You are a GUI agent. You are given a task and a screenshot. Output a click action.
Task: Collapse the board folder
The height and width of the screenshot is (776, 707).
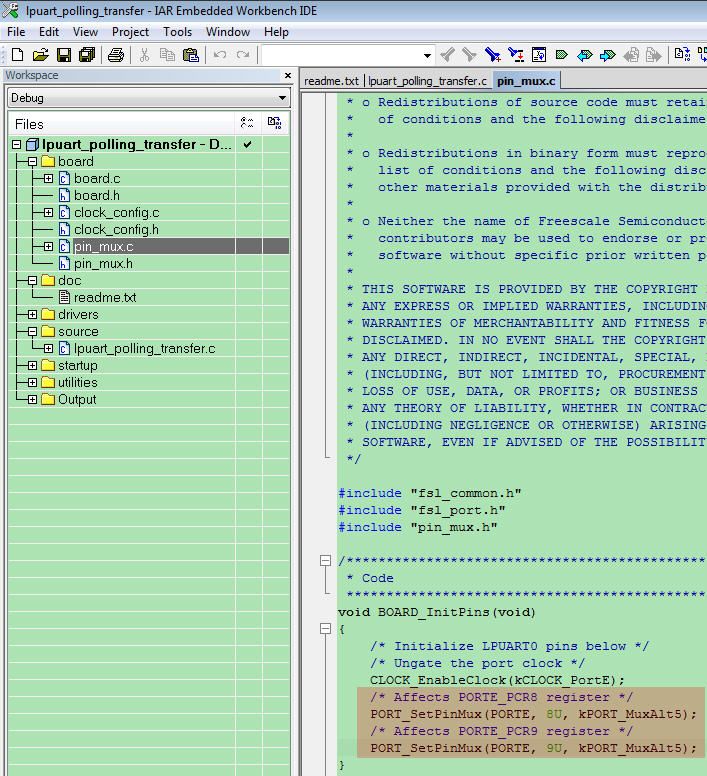coord(32,161)
